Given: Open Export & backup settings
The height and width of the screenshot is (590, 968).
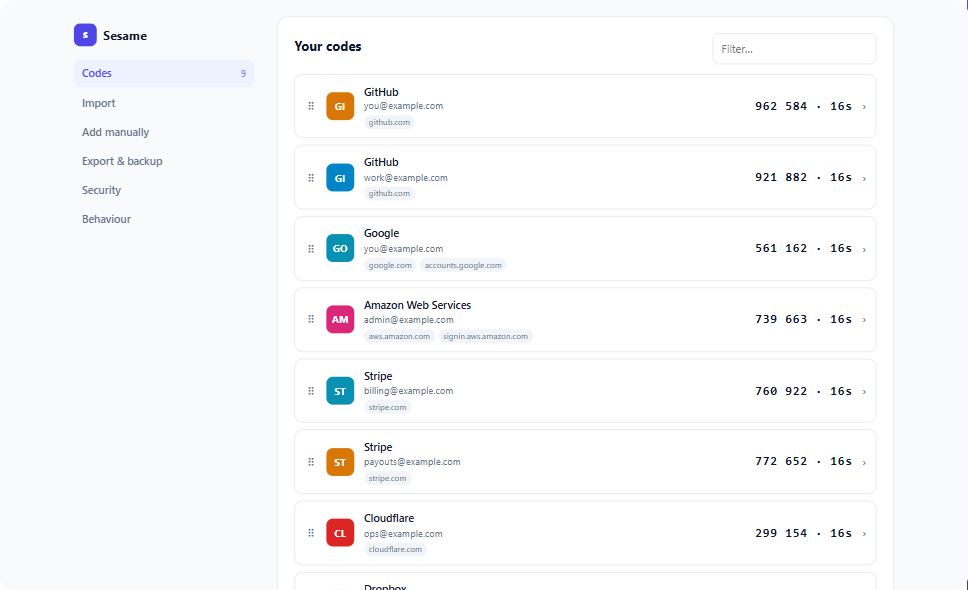Looking at the screenshot, I should (x=122, y=161).
